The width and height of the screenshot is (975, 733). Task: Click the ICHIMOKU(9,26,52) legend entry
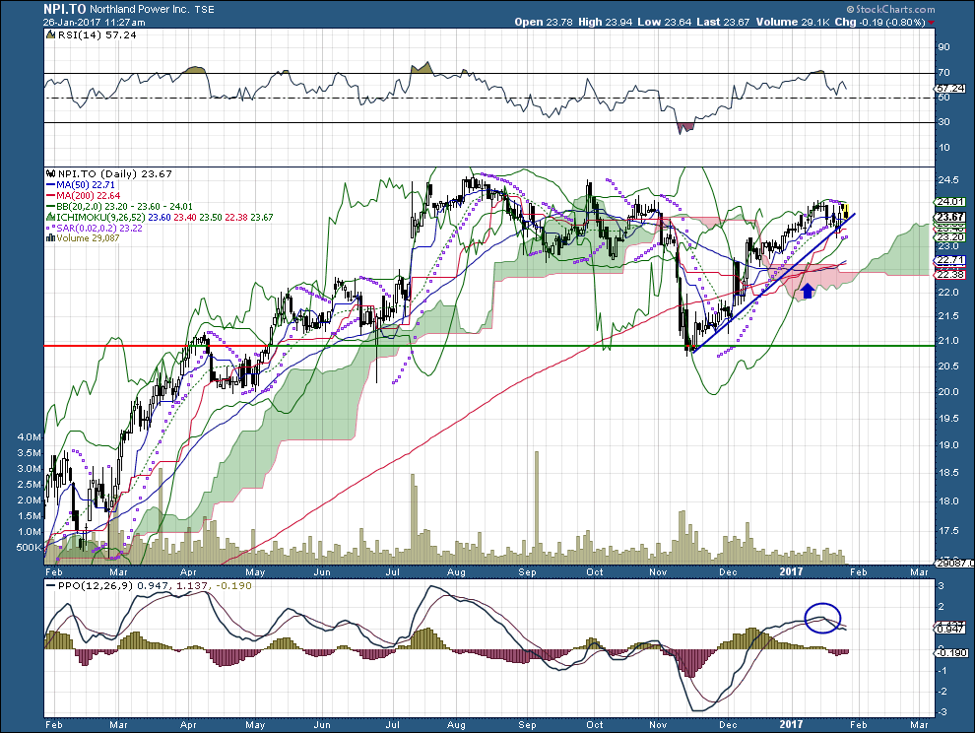165,218
